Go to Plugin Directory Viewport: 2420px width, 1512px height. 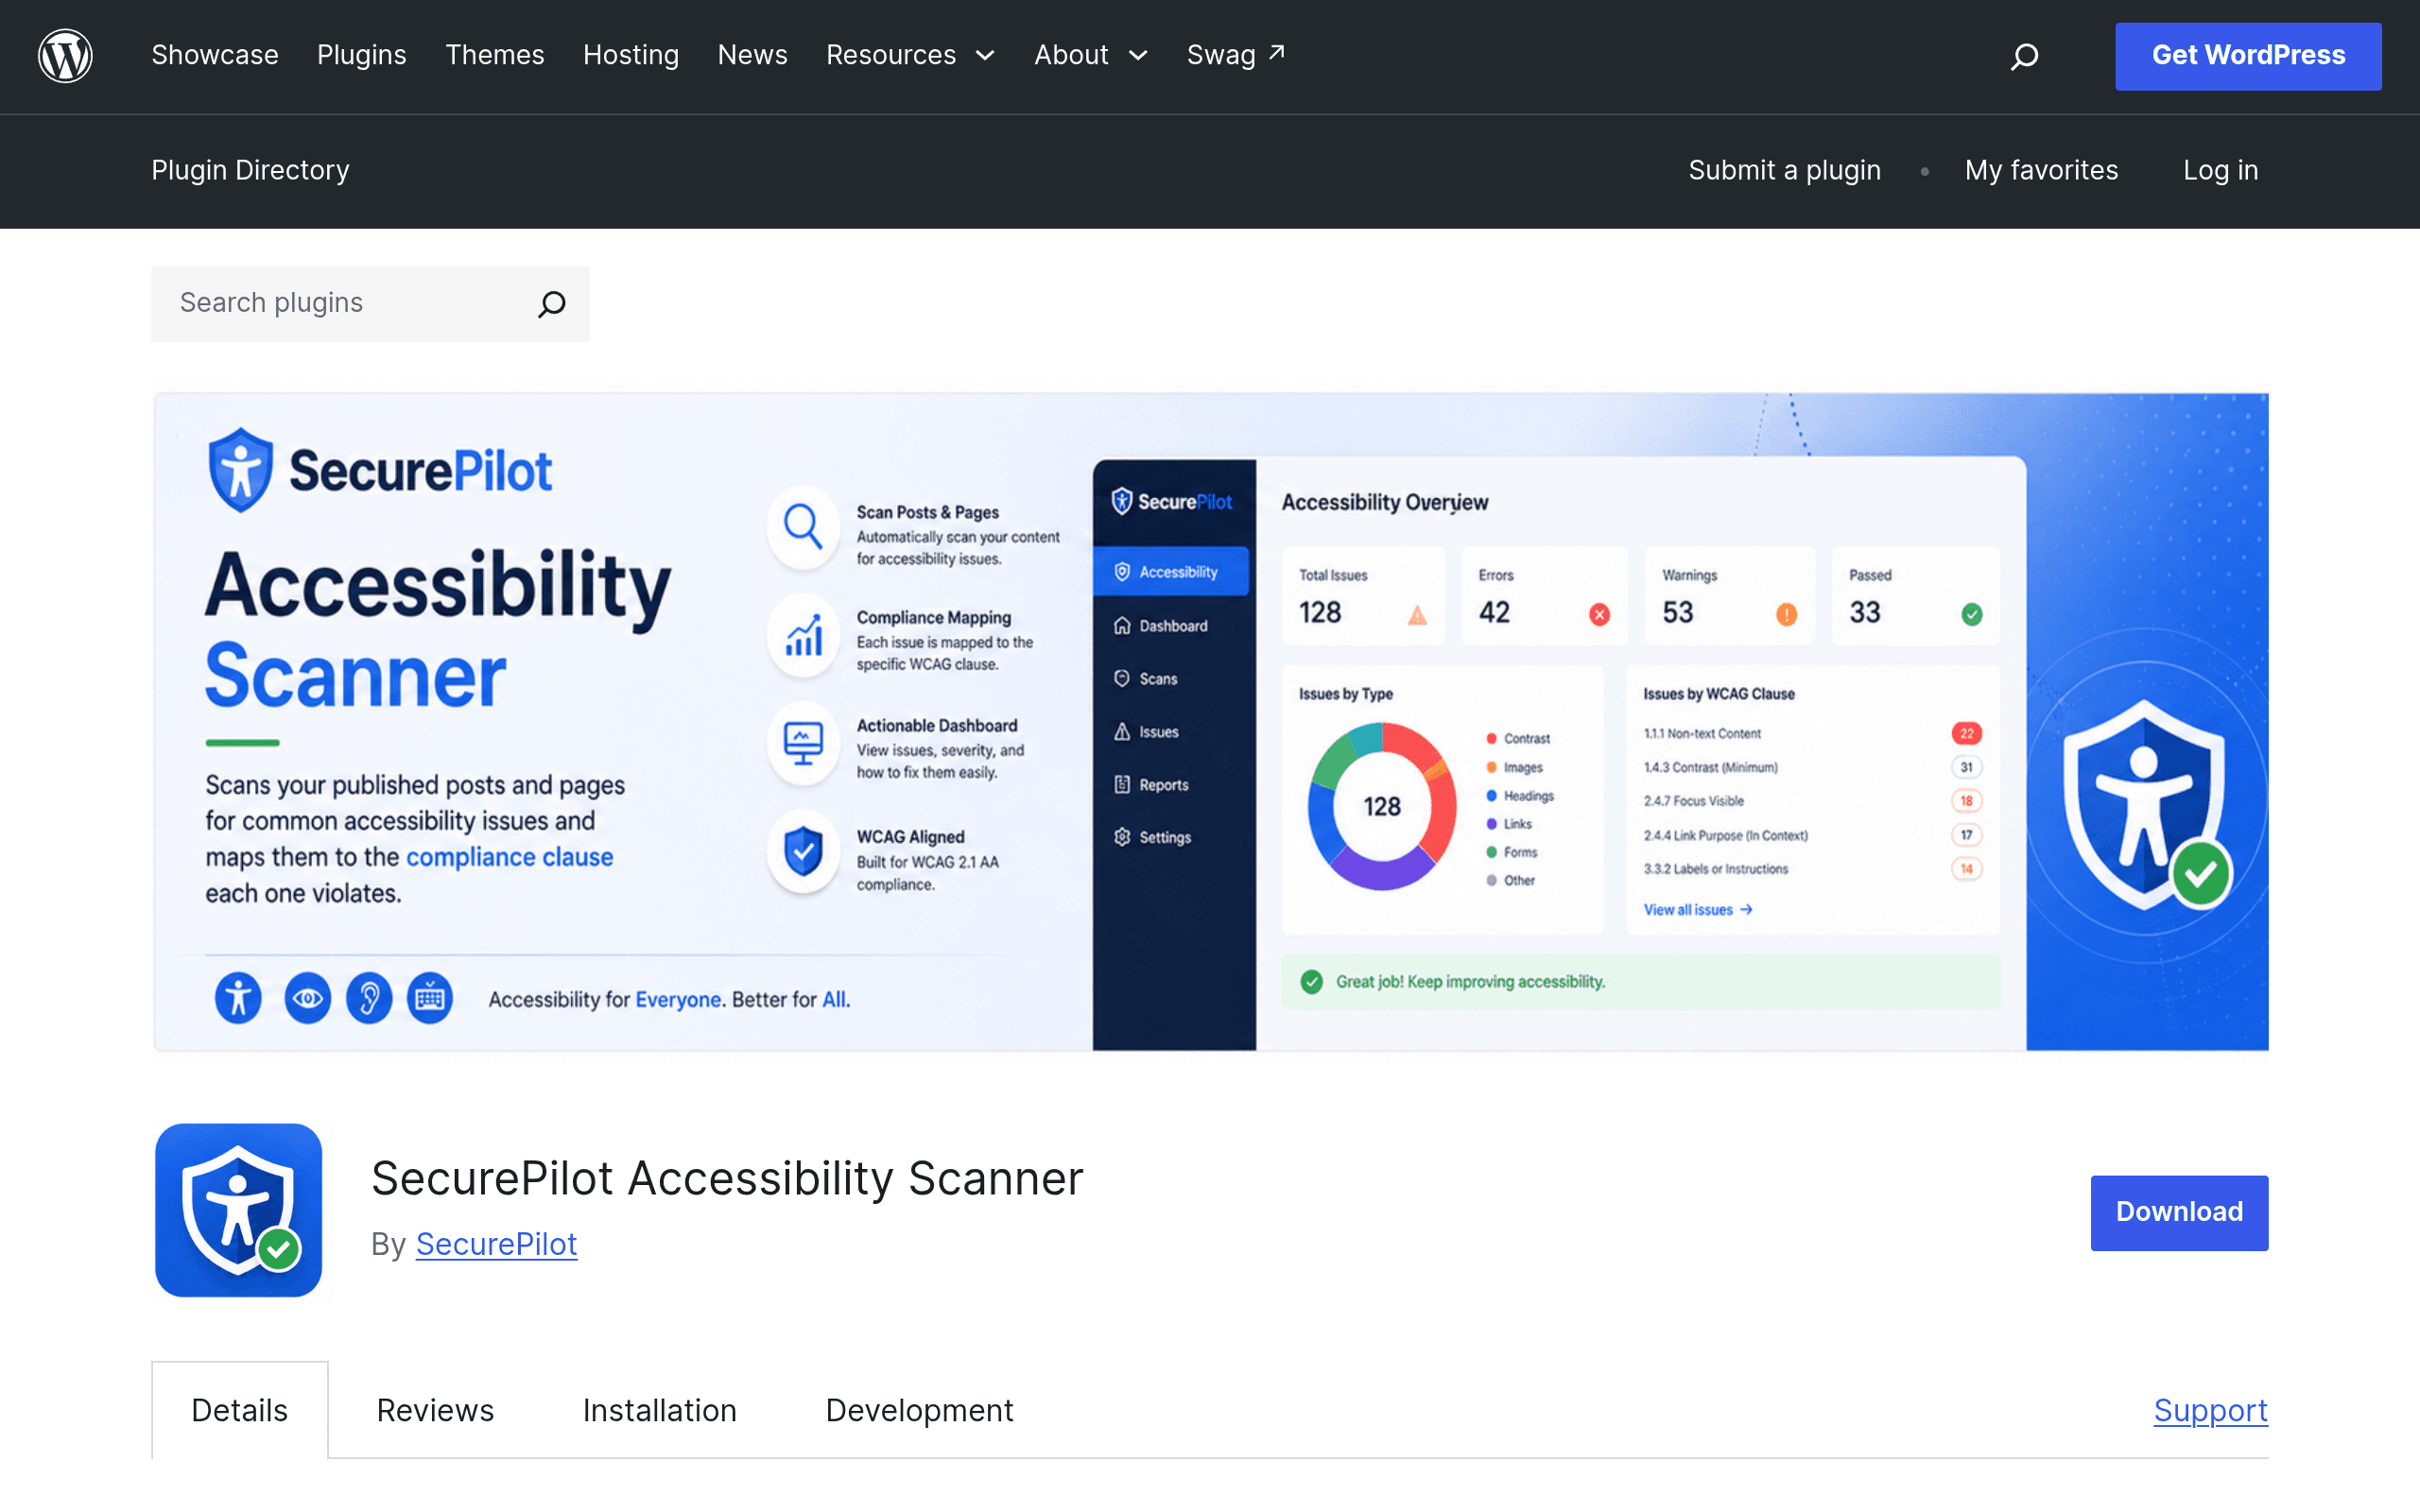[x=250, y=171]
